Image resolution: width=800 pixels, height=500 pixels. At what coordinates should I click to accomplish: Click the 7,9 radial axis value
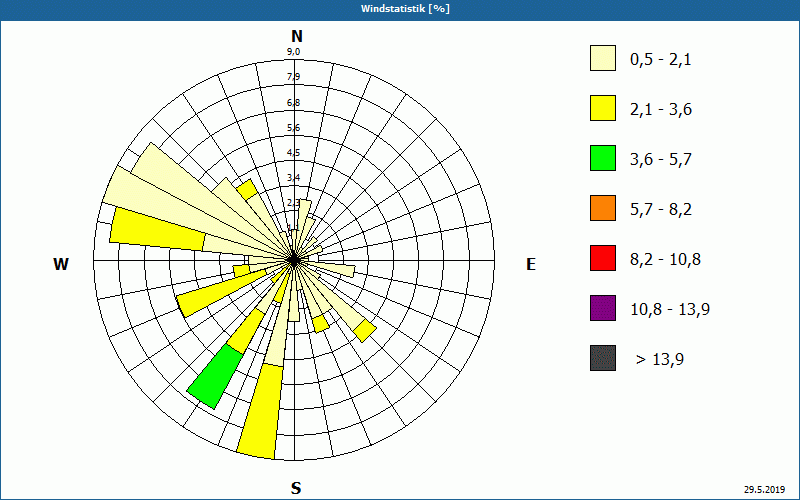point(293,77)
